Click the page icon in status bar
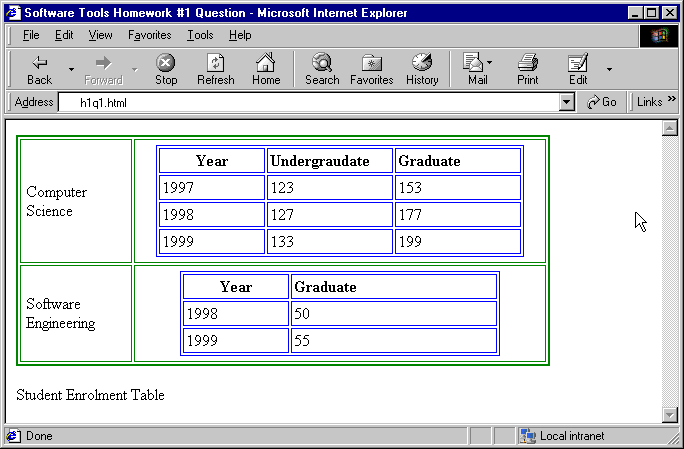 [14, 435]
